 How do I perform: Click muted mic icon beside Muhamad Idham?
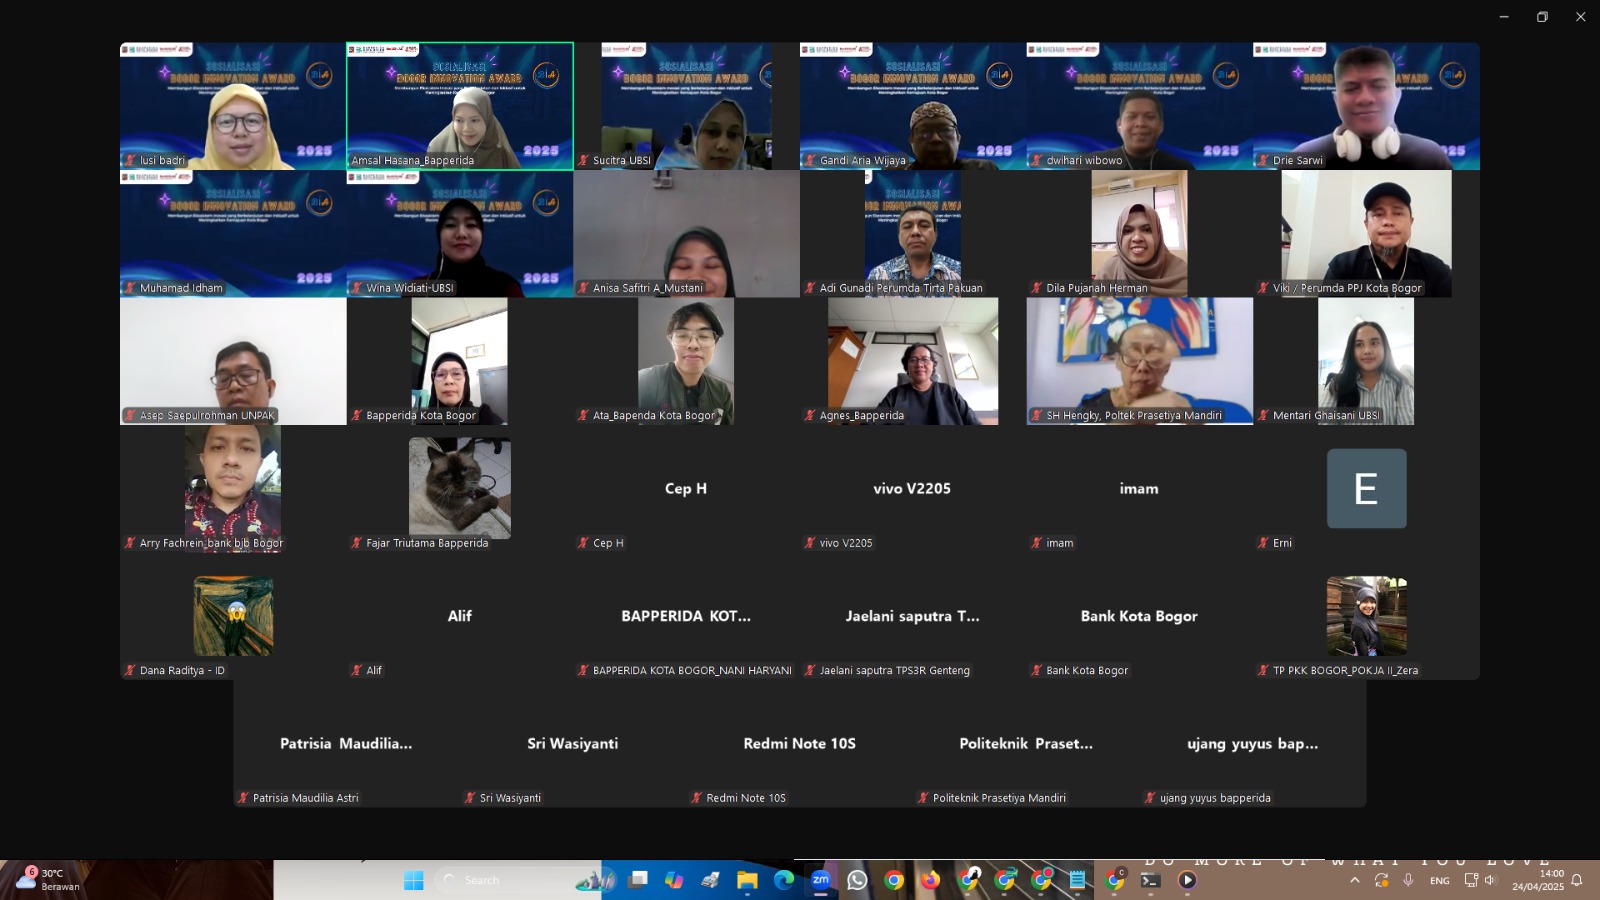coord(130,288)
